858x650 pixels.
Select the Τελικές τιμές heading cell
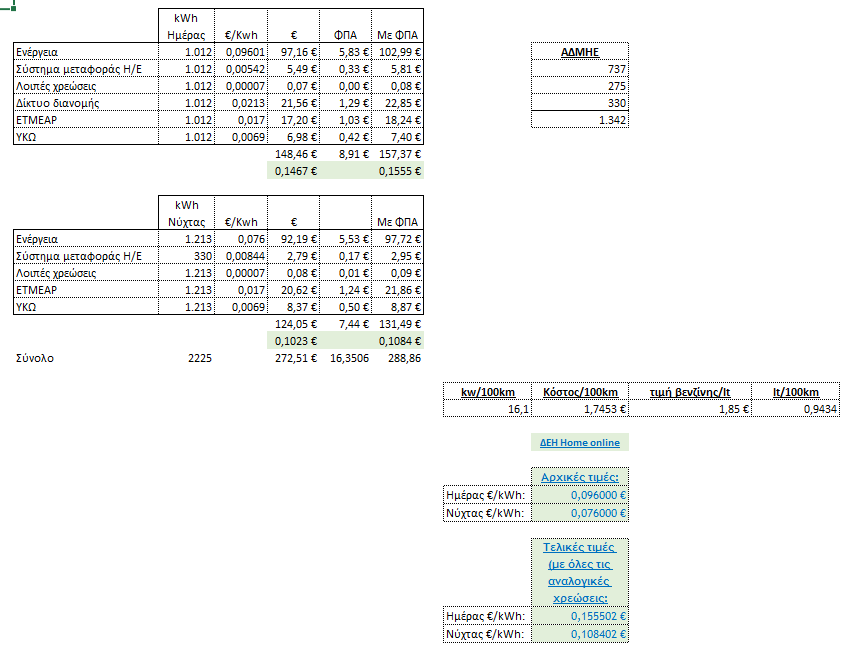[x=579, y=572]
